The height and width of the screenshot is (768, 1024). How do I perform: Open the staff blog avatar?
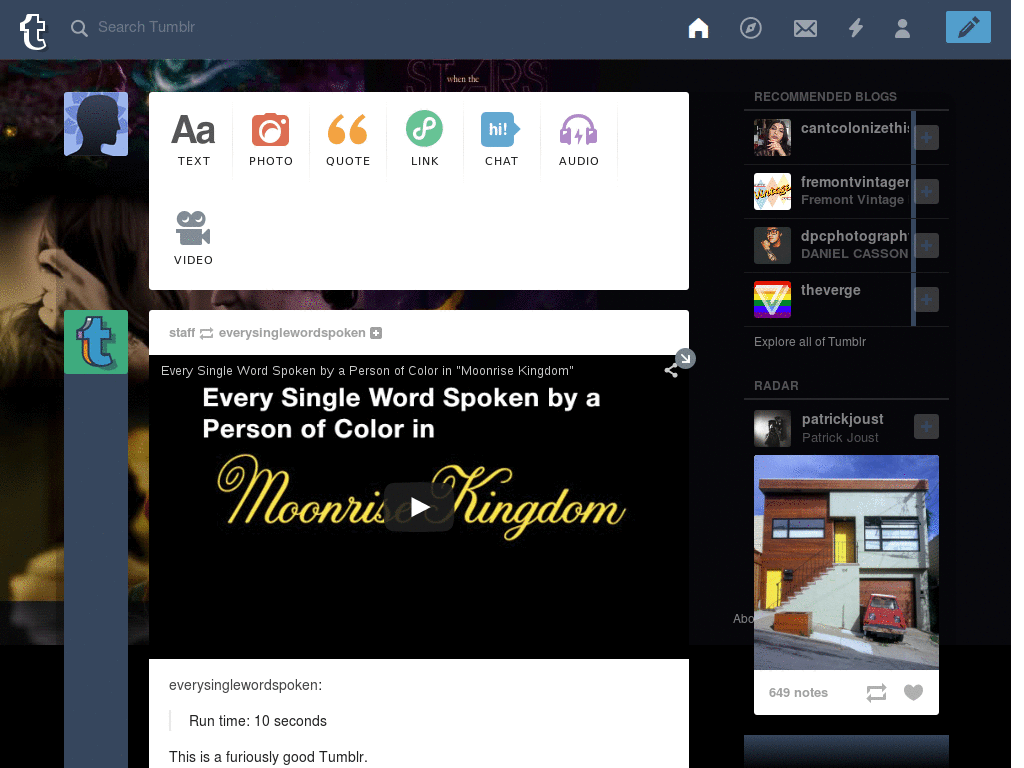tap(96, 342)
